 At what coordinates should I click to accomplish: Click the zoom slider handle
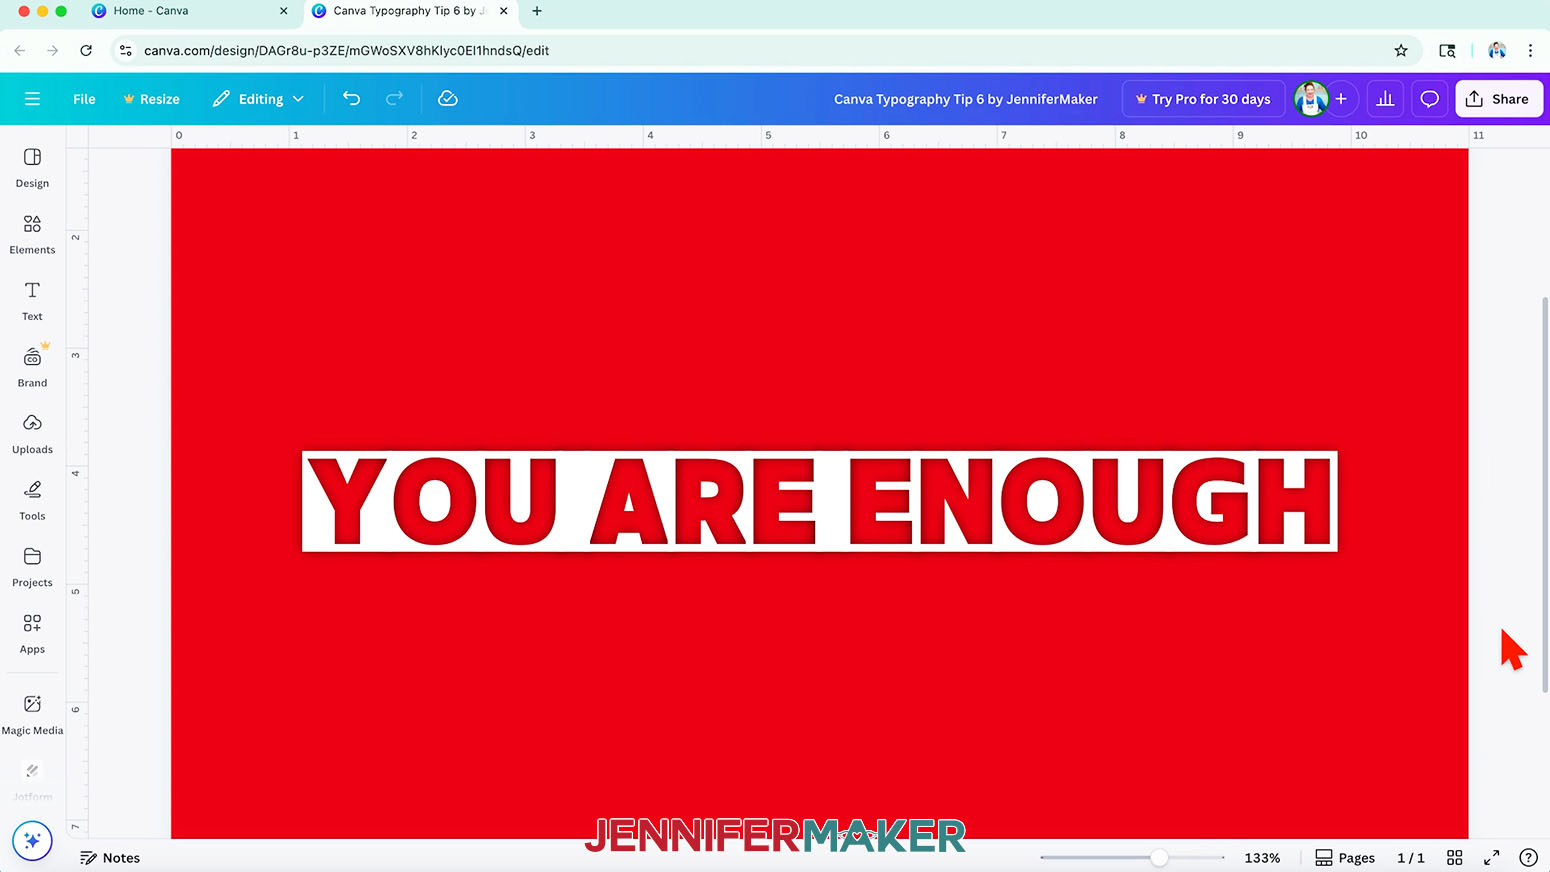1158,858
